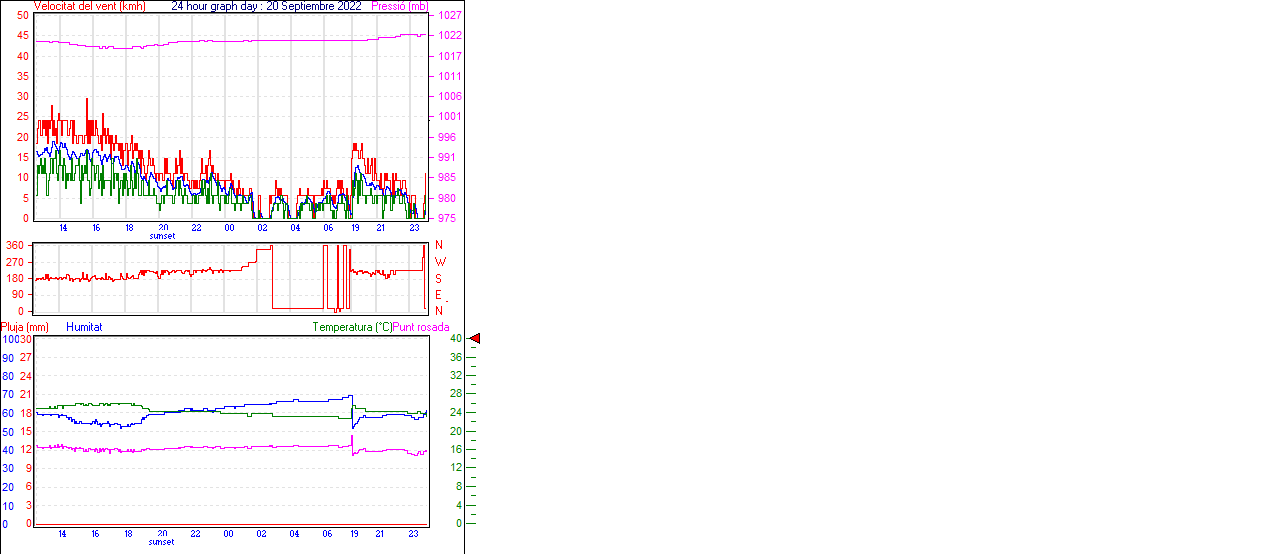
Task: Click the 360 tick on wind direction axis
Action: pos(16,245)
